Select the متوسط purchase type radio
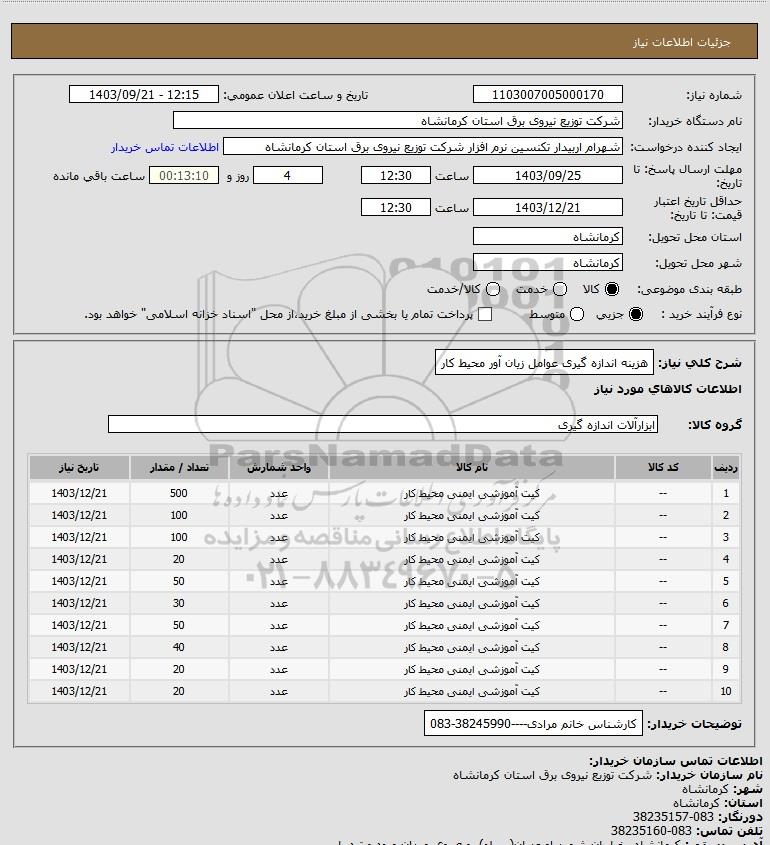Image resolution: width=770 pixels, height=845 pixels. pyautogui.click(x=577, y=314)
